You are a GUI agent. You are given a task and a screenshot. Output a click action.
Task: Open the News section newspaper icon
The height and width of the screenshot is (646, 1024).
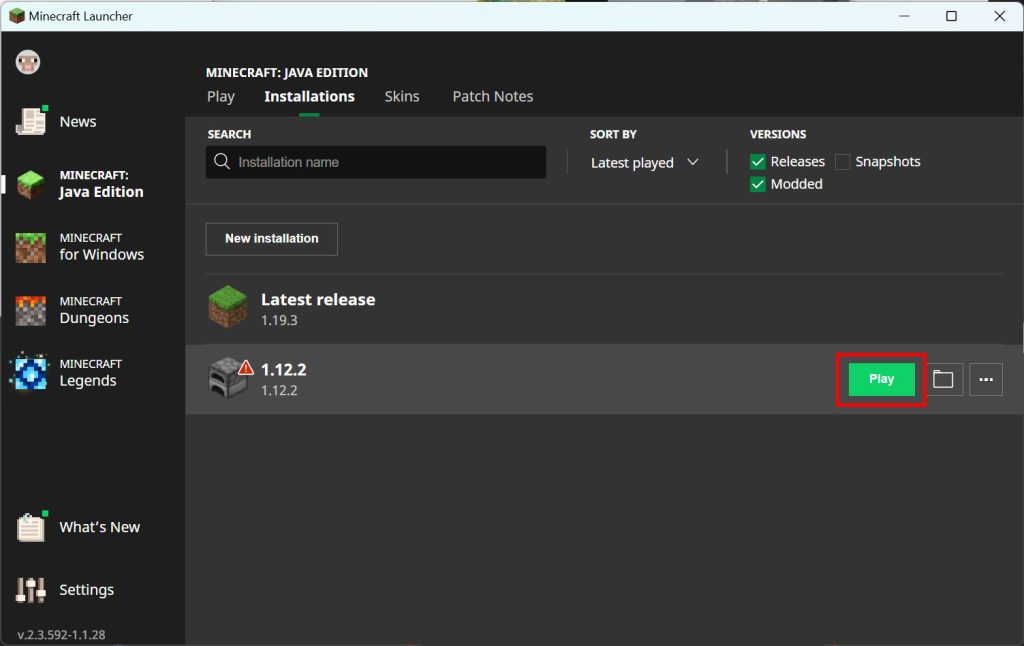click(x=31, y=121)
